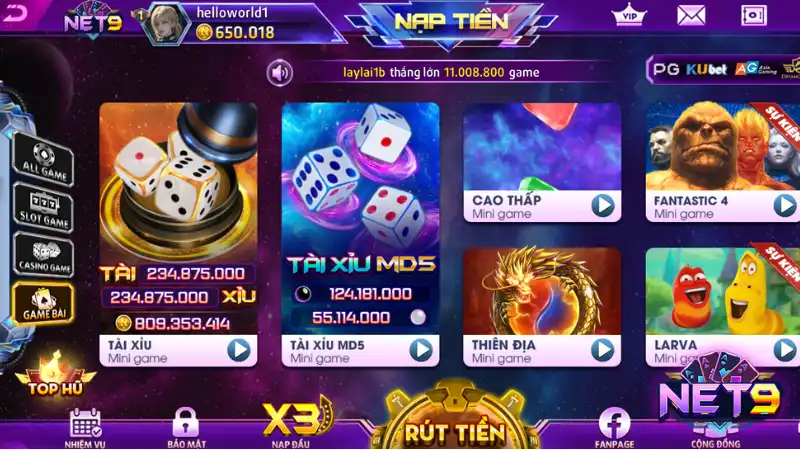This screenshot has height=450, width=800.
Task: Click the Nạp Tiền deposit button
Action: pyautogui.click(x=452, y=22)
